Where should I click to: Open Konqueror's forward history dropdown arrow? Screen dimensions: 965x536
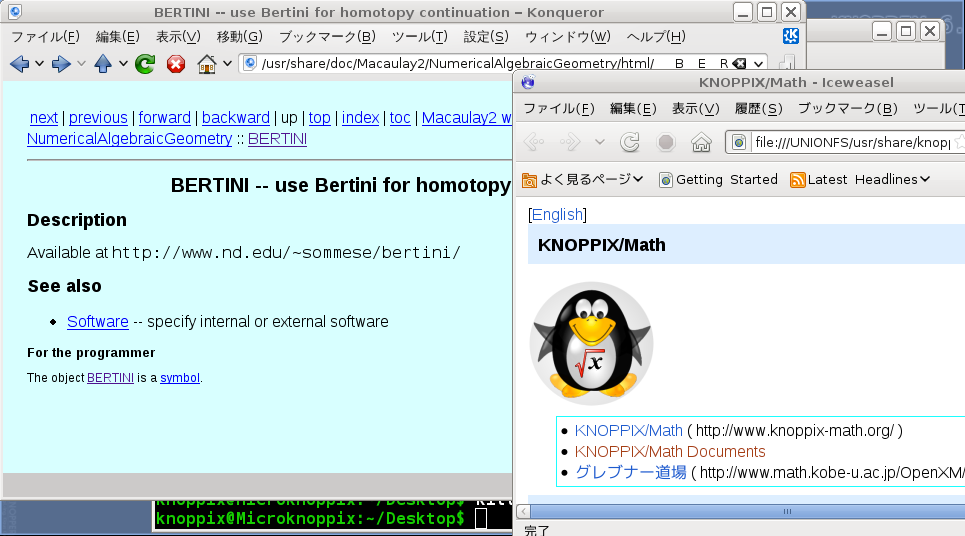(x=81, y=63)
